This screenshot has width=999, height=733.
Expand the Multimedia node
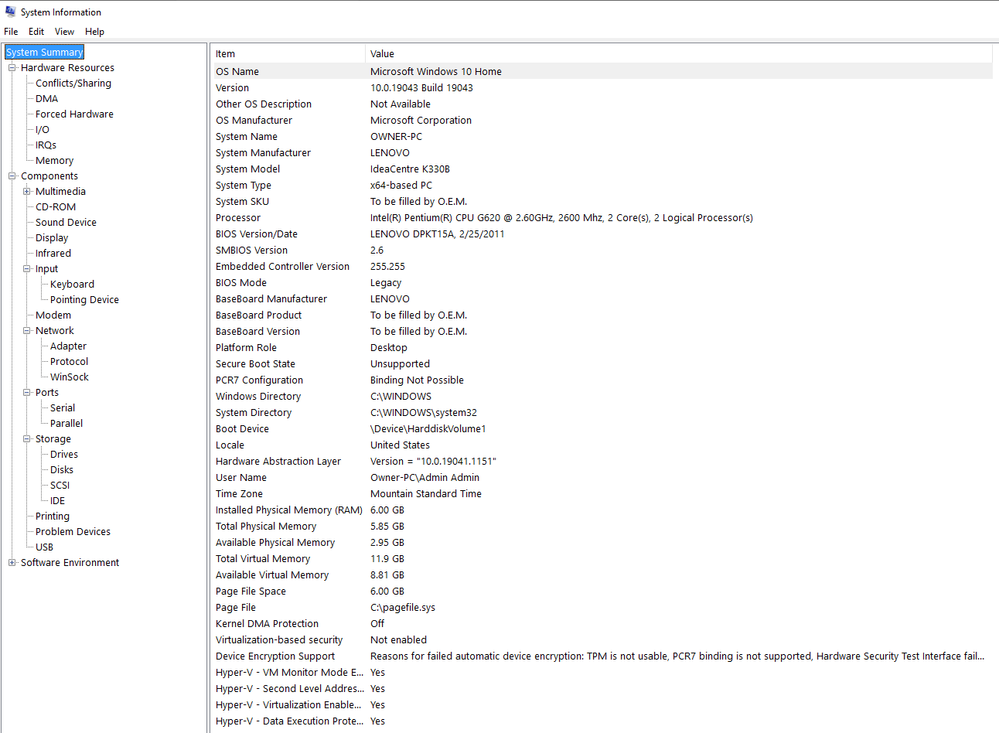(x=27, y=191)
